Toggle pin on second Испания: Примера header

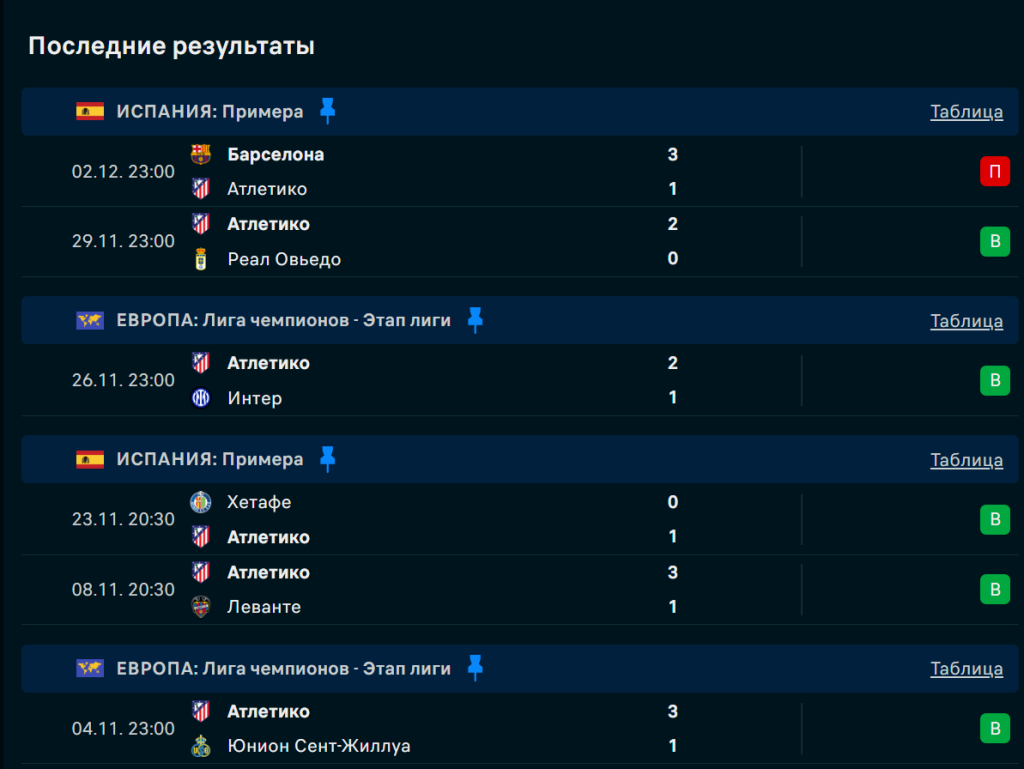coord(328,459)
